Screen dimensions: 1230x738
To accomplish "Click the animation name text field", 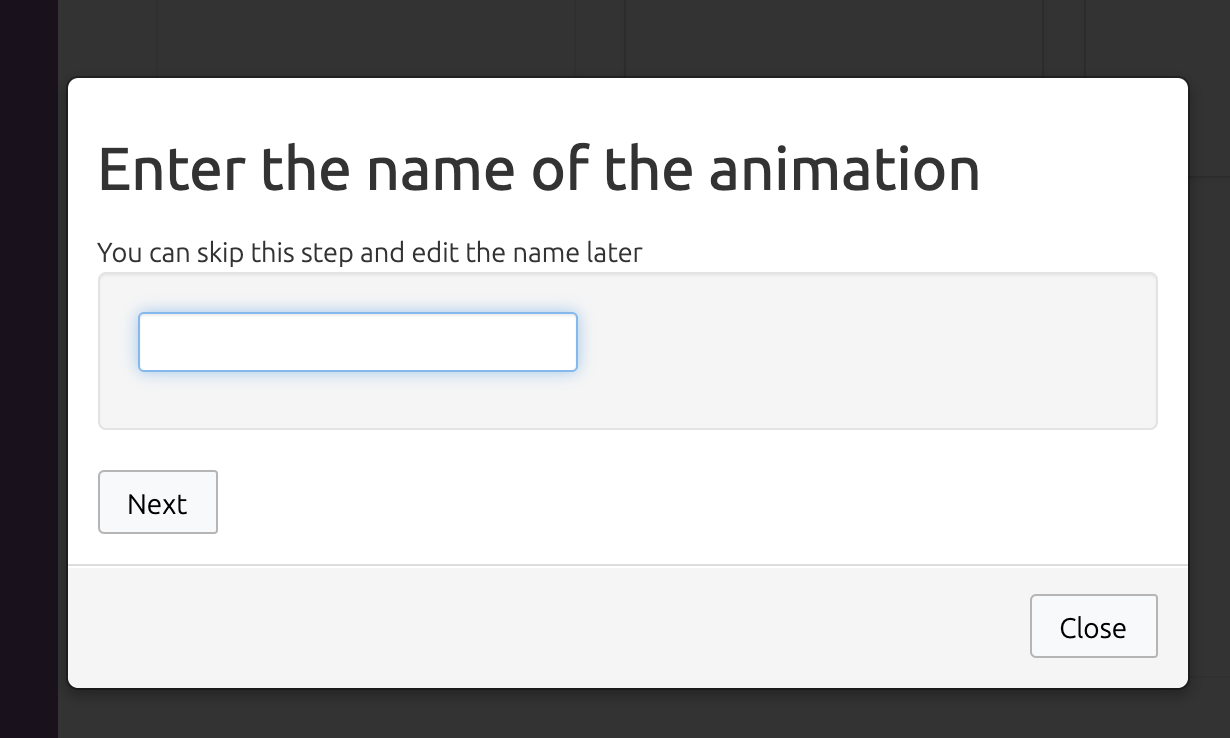I will [357, 342].
